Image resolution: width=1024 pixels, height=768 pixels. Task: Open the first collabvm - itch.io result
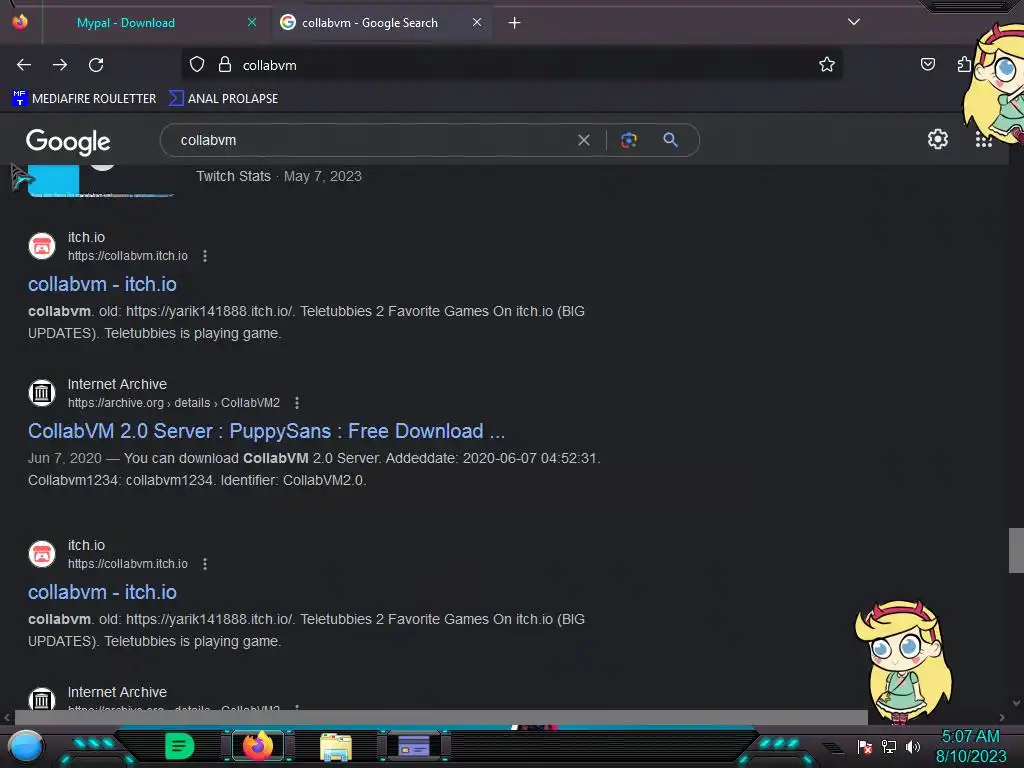(103, 284)
